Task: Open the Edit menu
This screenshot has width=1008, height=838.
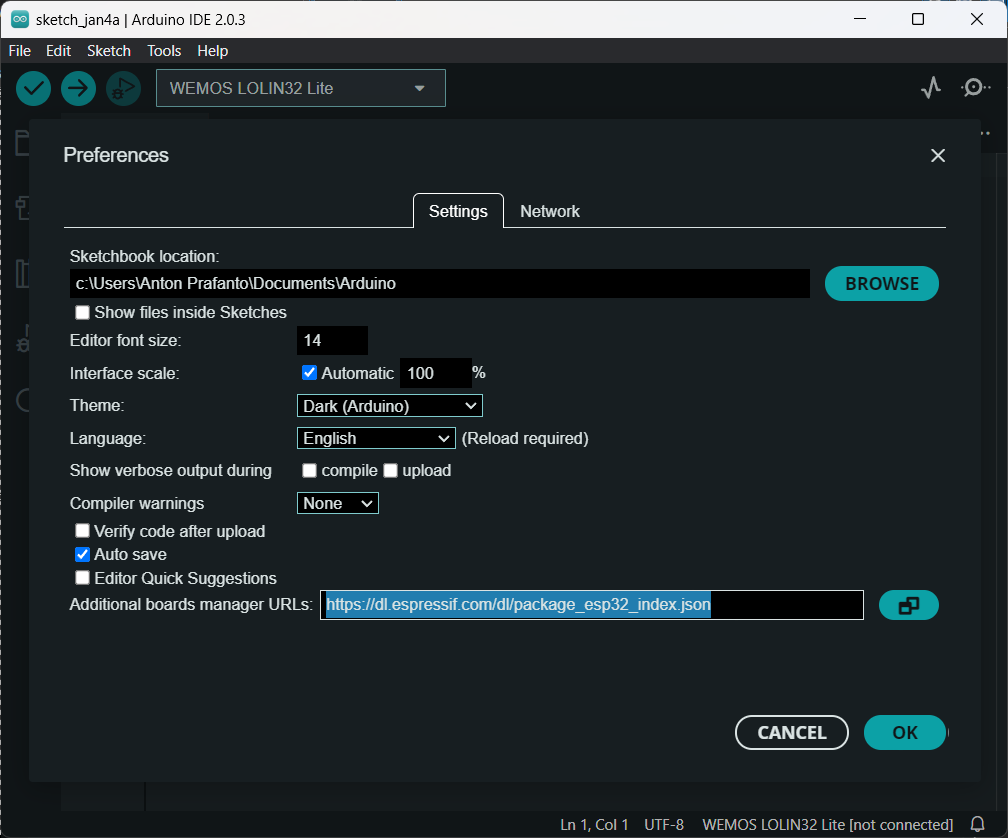Action: [x=58, y=51]
